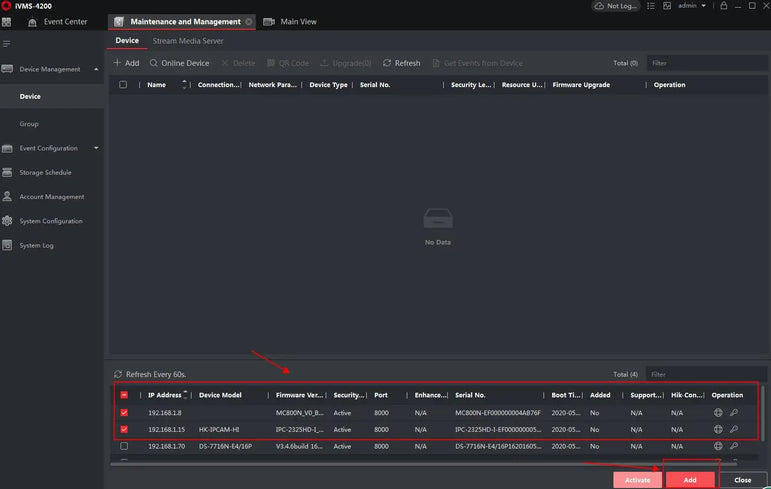Uncheck the checkbox for 192.168.1.8
771x489 pixels.
click(x=124, y=412)
